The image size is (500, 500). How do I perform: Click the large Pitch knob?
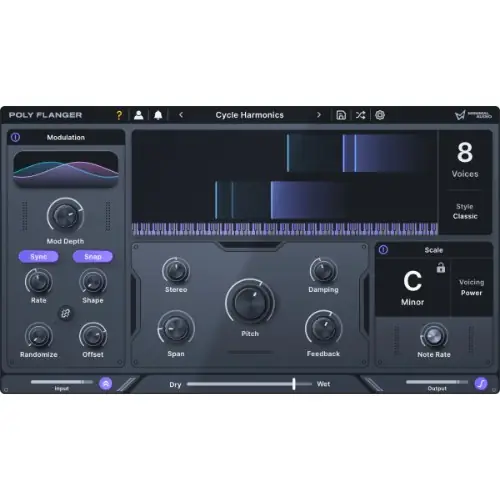coord(250,303)
